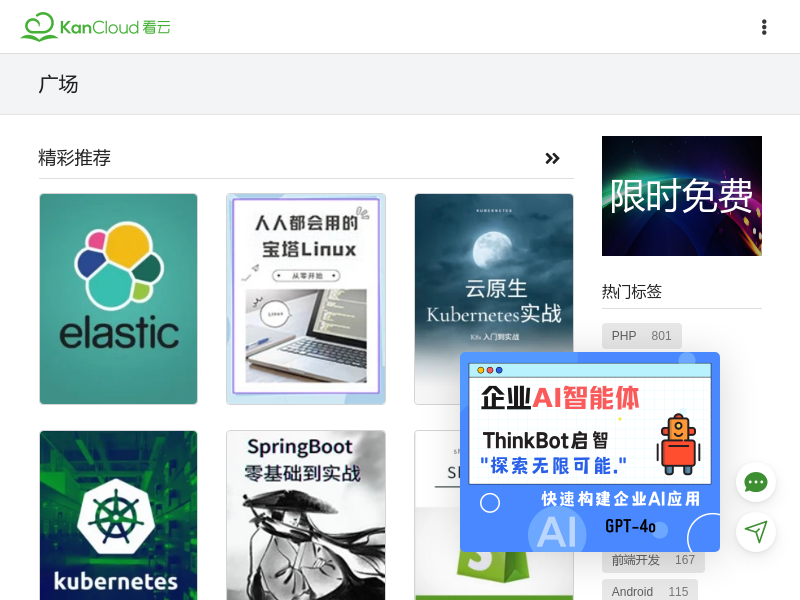Click the GPT-4o label in ad
800x600 pixels.
pyautogui.click(x=630, y=526)
